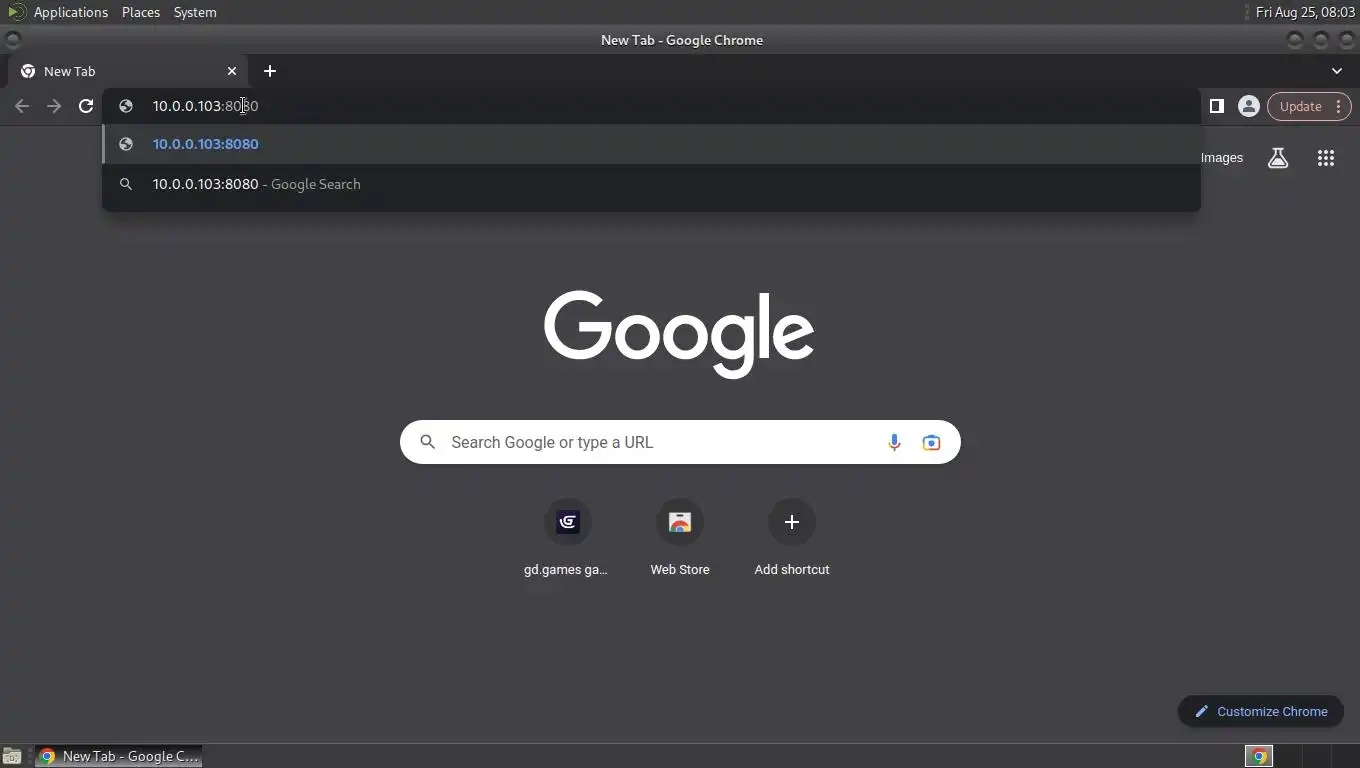
Task: Click the globe icon beside the URL suggestion
Action: [x=126, y=144]
